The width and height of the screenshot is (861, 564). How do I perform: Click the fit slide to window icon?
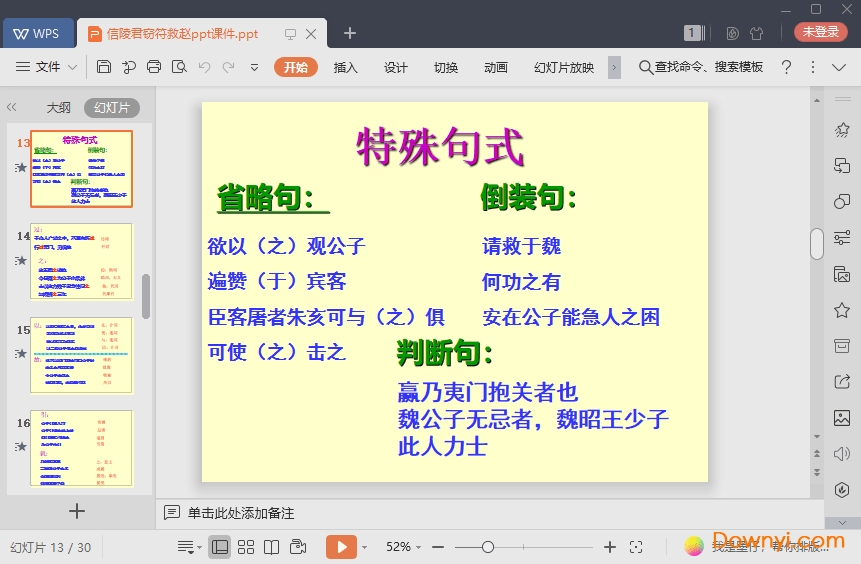(636, 547)
